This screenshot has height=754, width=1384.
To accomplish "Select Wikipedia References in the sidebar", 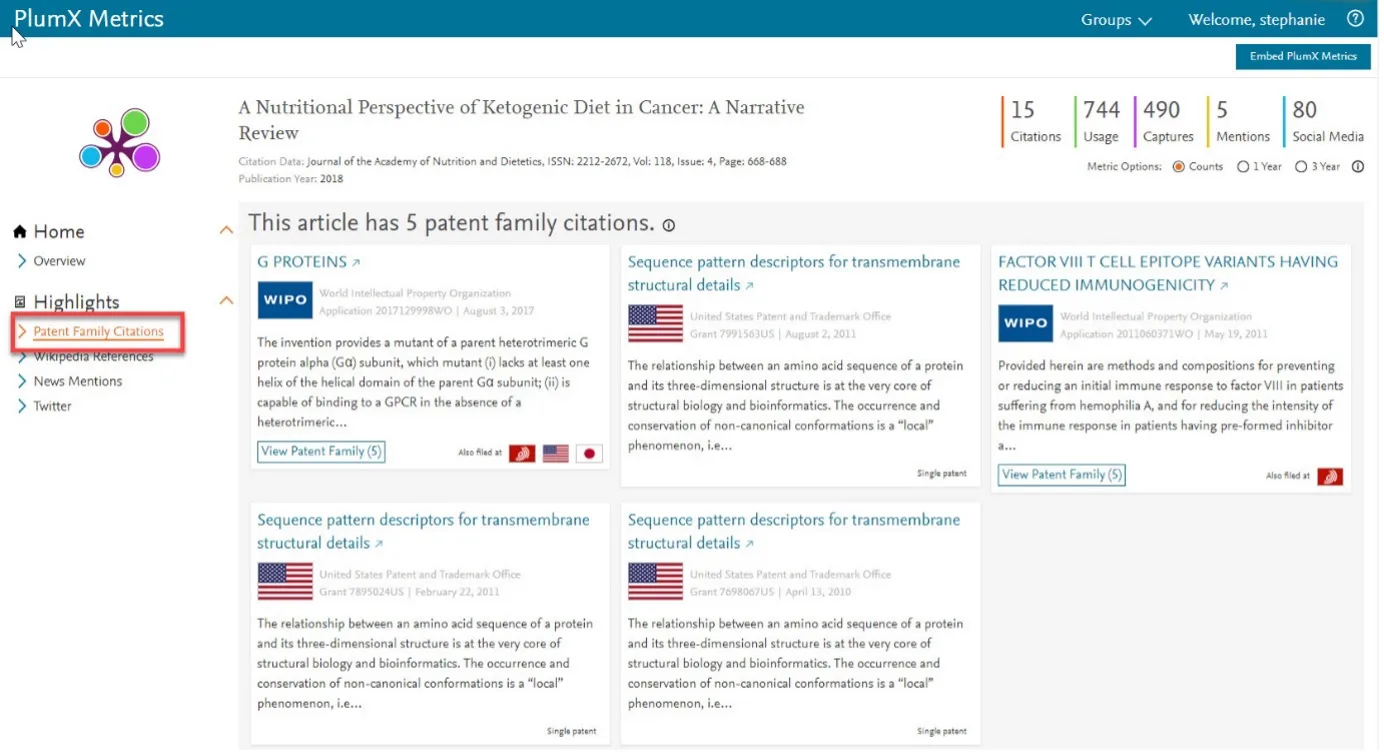I will (x=95, y=356).
